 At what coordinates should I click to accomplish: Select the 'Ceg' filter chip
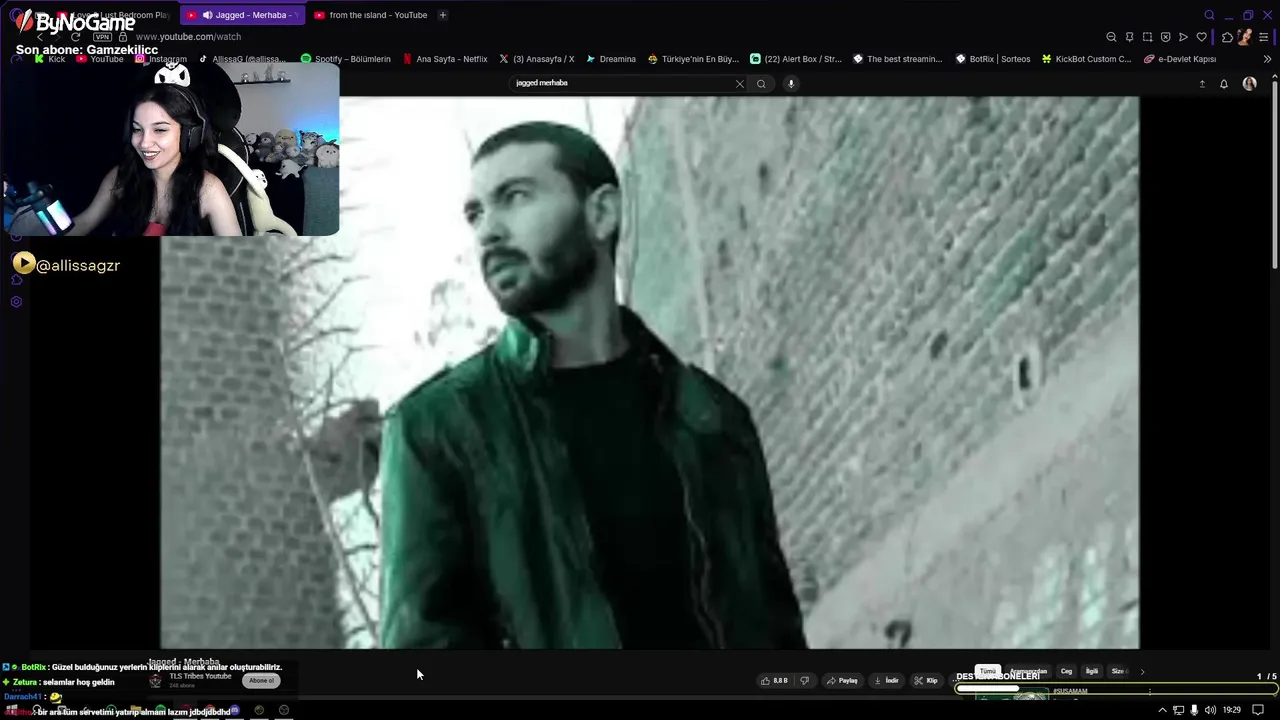tap(1066, 672)
